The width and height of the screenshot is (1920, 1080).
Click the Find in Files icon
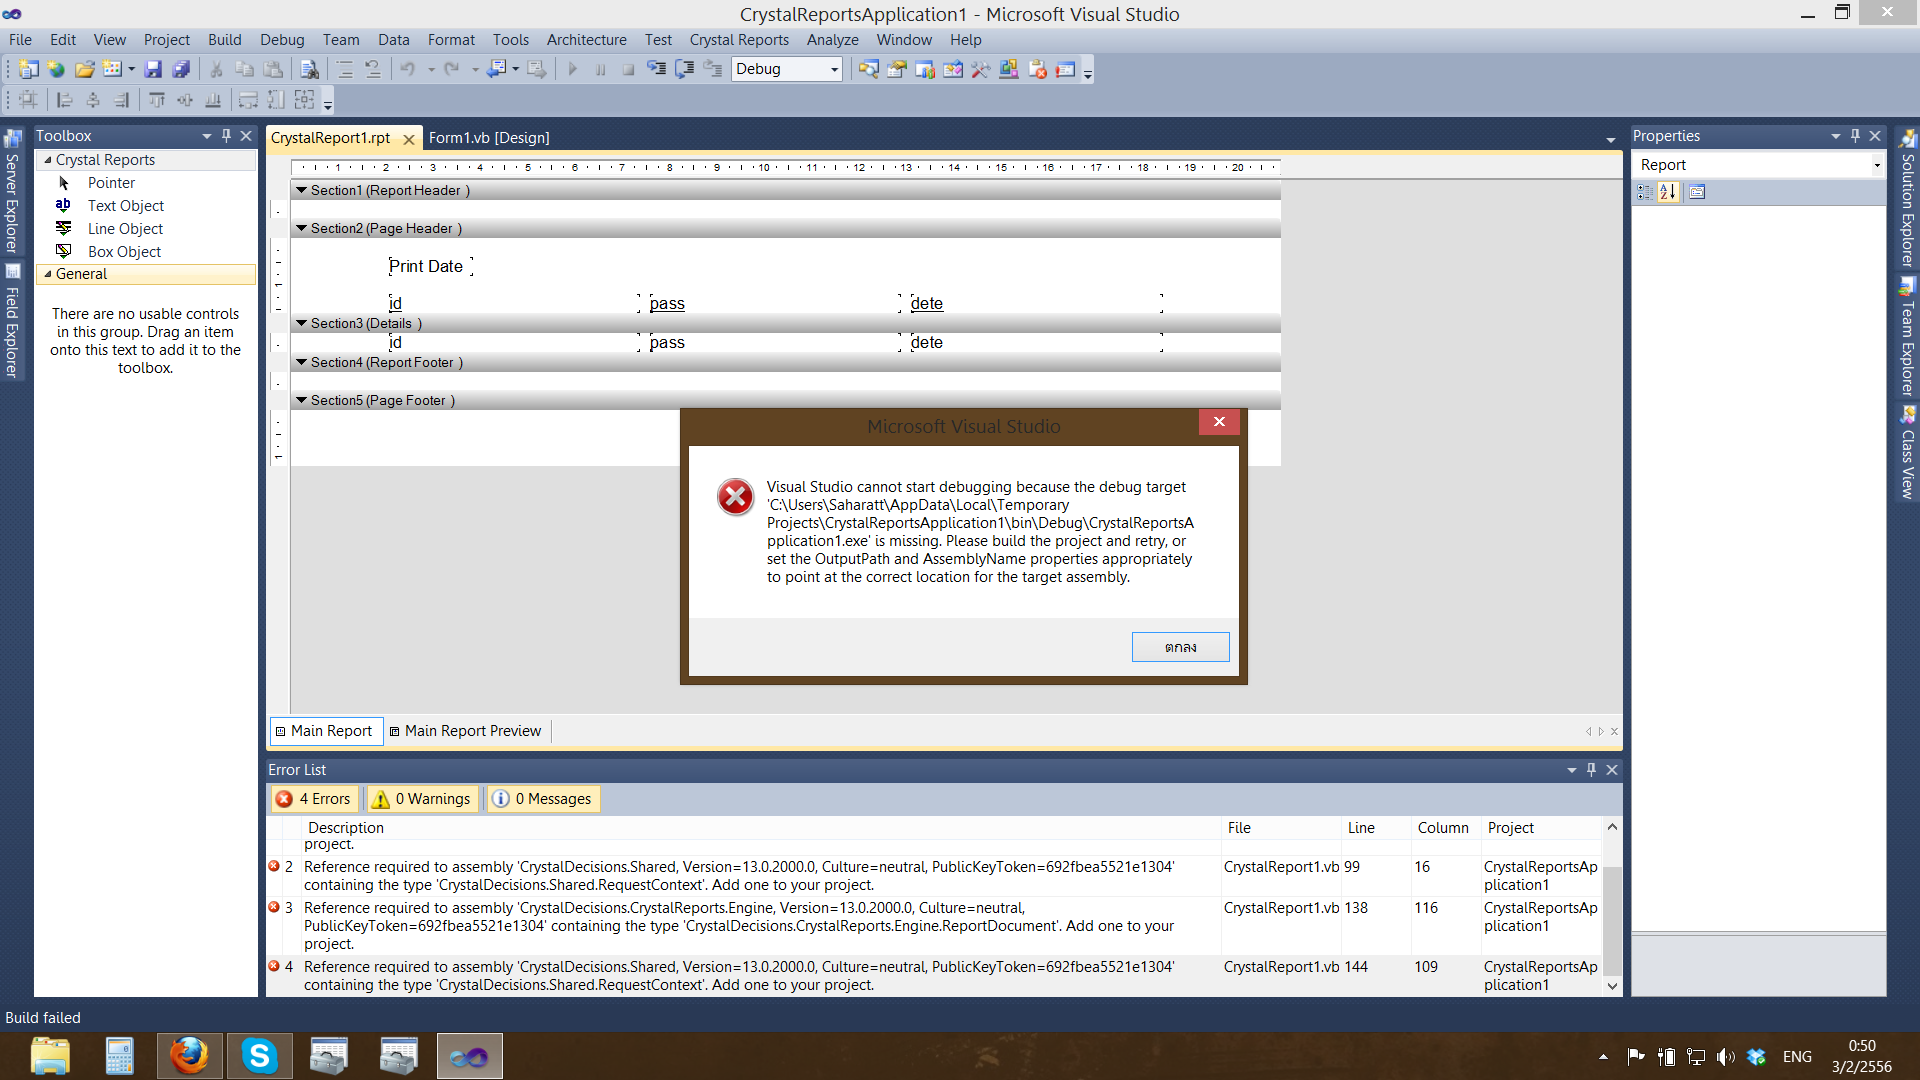pos(310,69)
